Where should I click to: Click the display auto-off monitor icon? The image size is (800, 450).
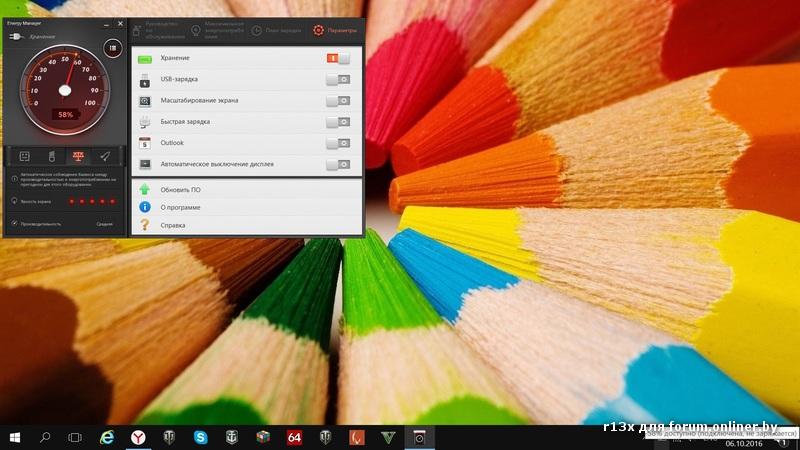point(145,164)
